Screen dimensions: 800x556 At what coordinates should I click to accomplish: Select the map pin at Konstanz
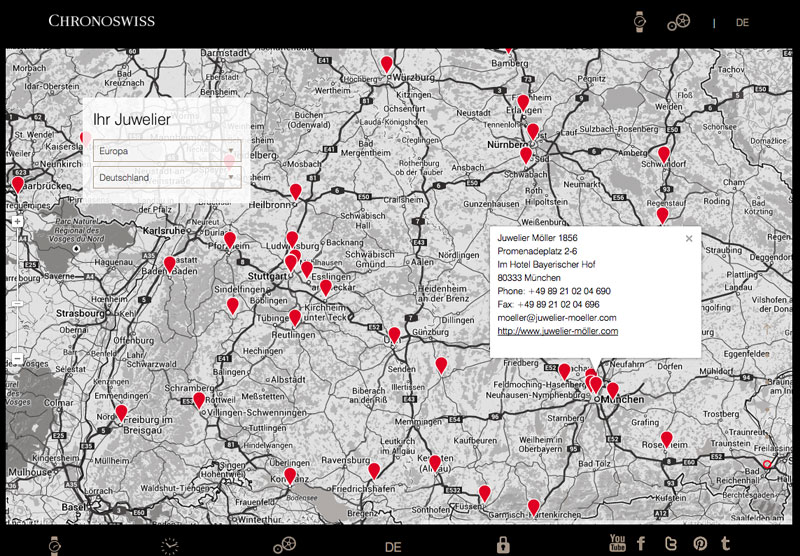coord(290,475)
